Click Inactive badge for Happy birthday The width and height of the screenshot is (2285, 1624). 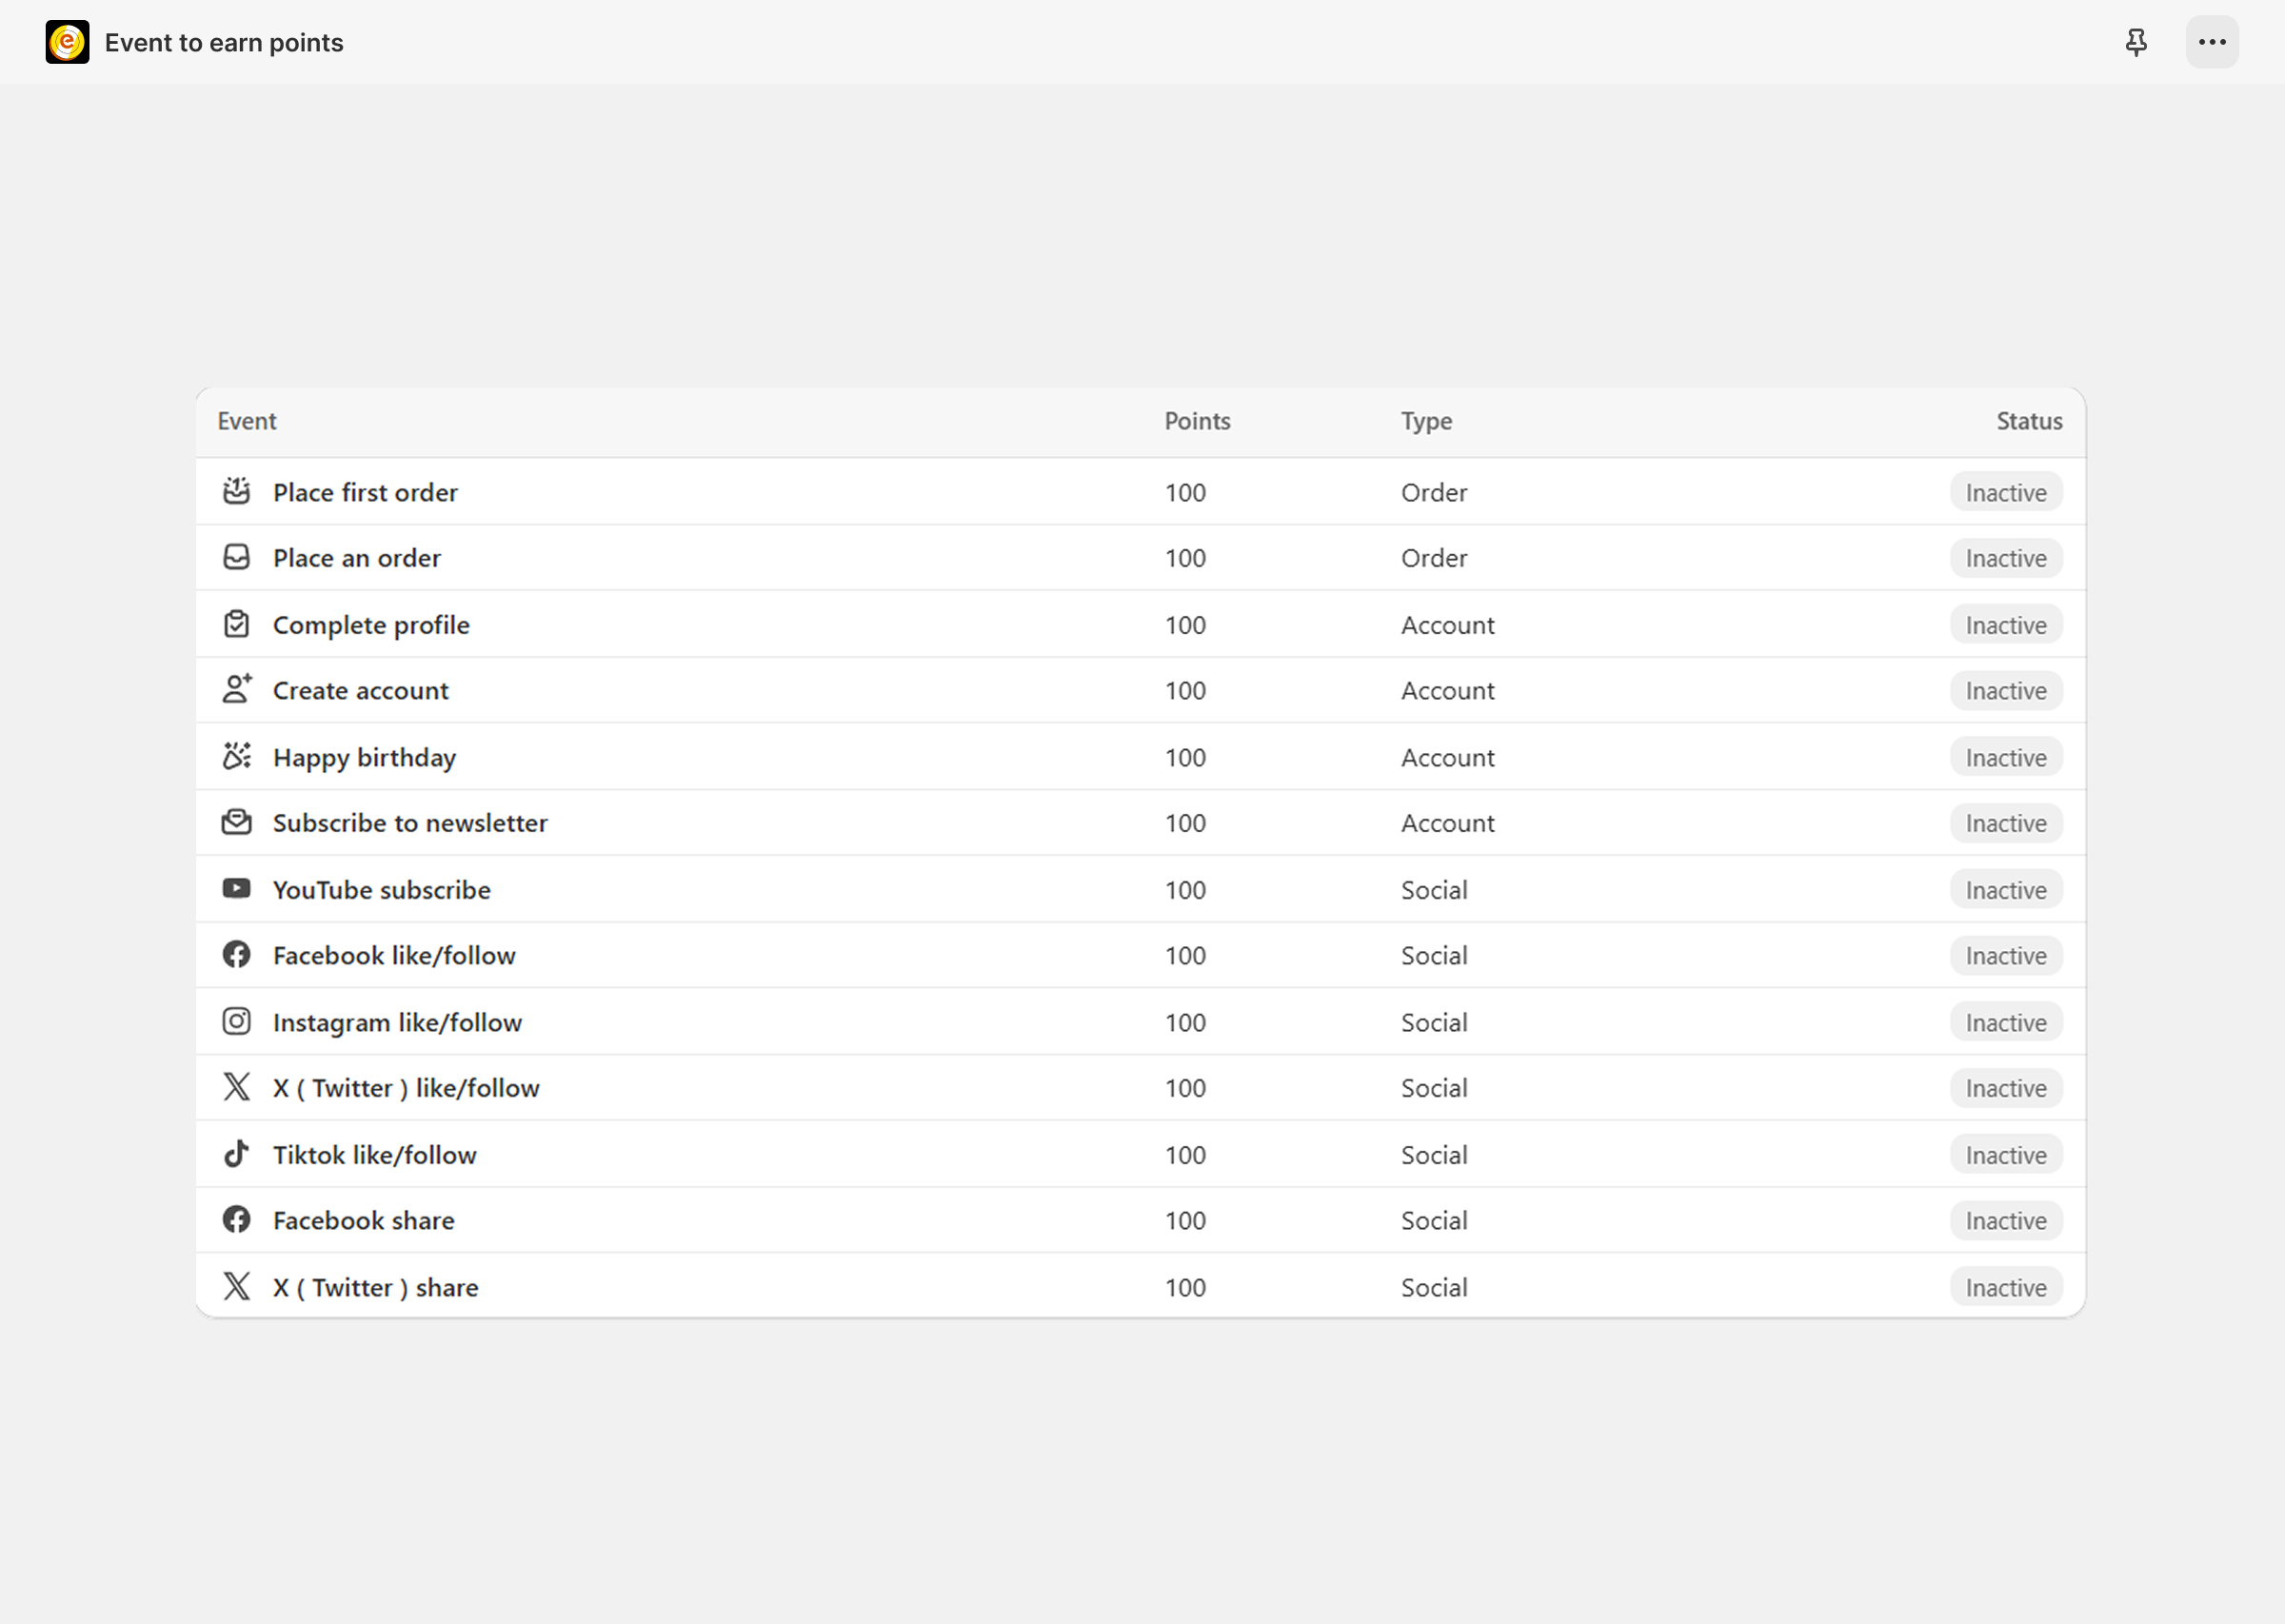point(2006,757)
